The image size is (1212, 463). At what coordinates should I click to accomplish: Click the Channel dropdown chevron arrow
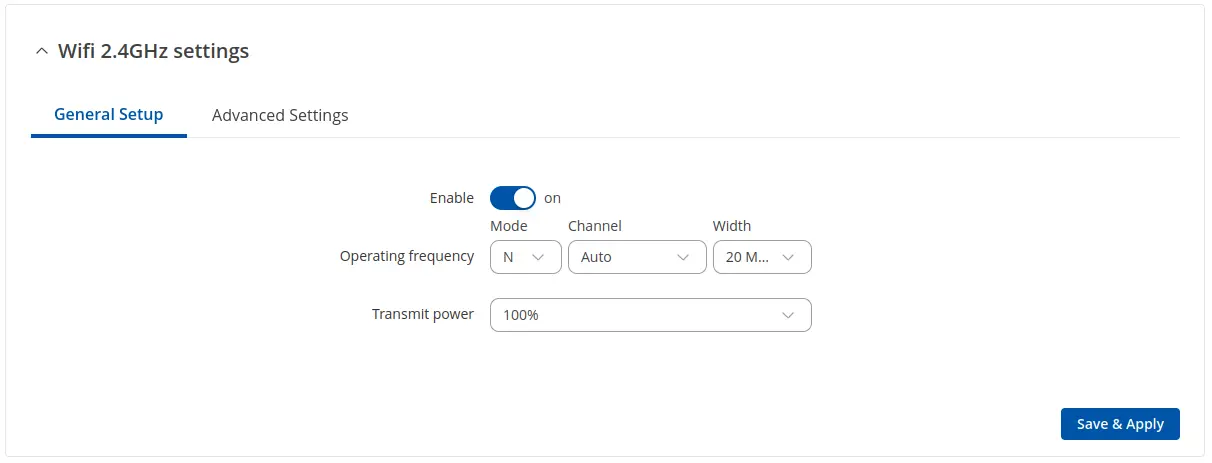pyautogui.click(x=684, y=257)
